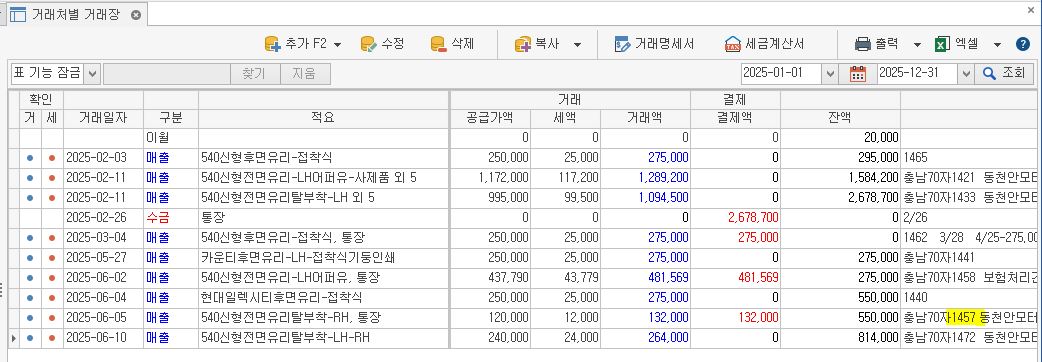Click the 1,289,200 transaction amount
This screenshot has height=362, width=1042.
tap(645, 178)
